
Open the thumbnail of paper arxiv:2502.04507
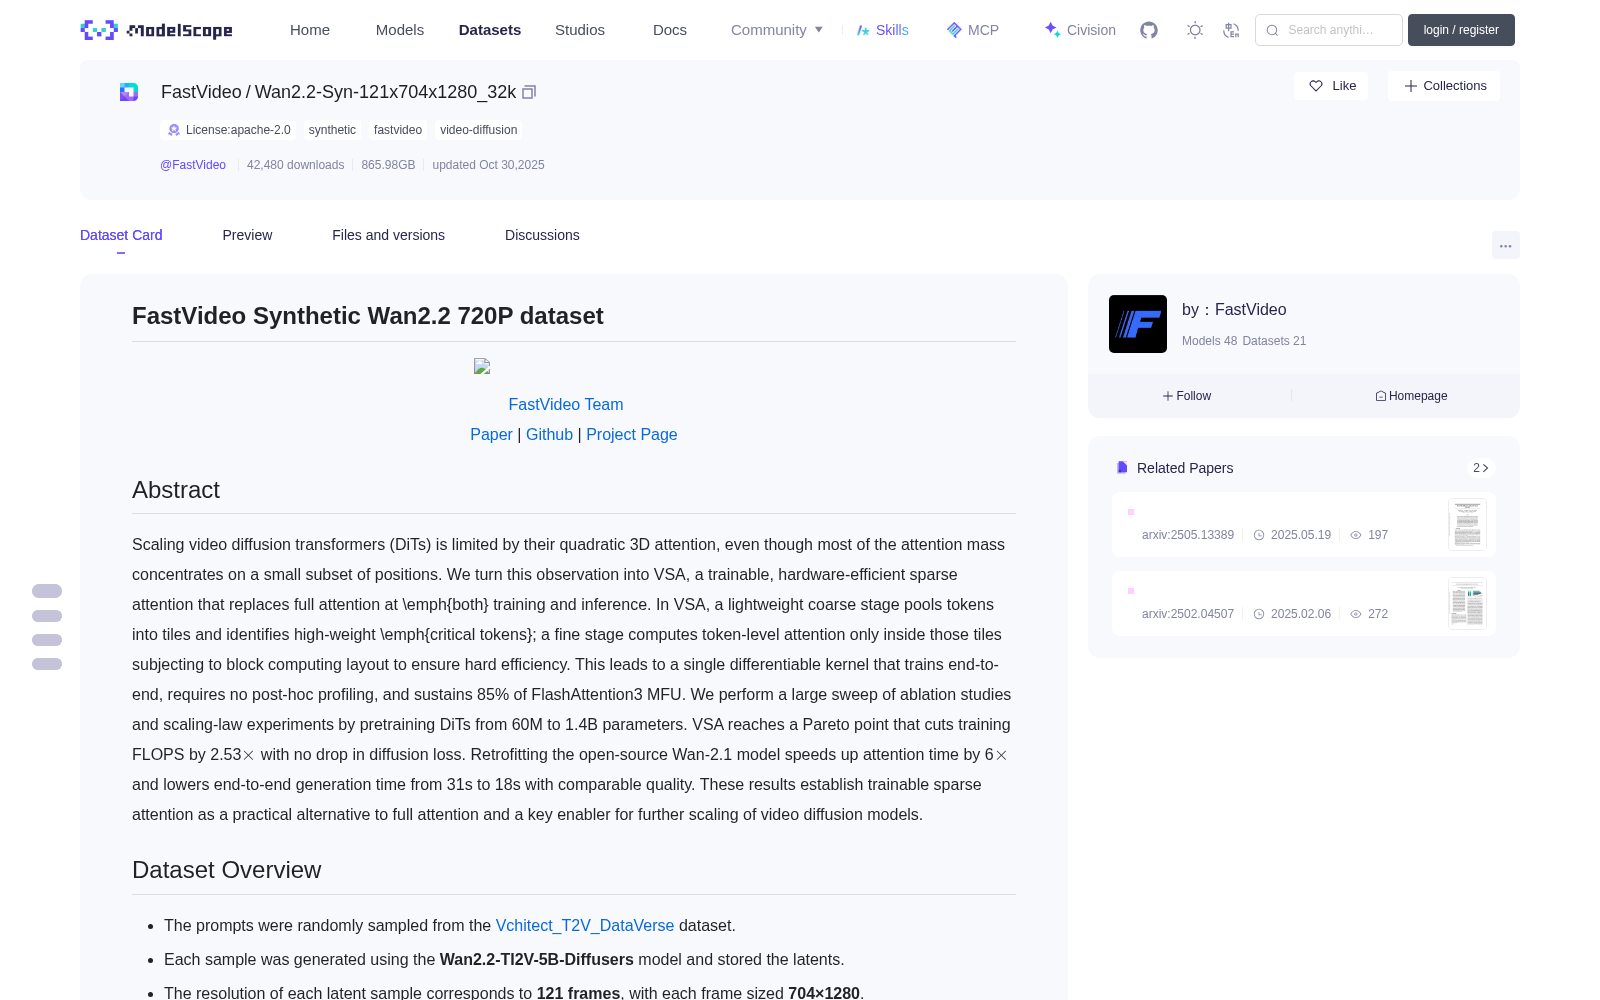point(1467,604)
